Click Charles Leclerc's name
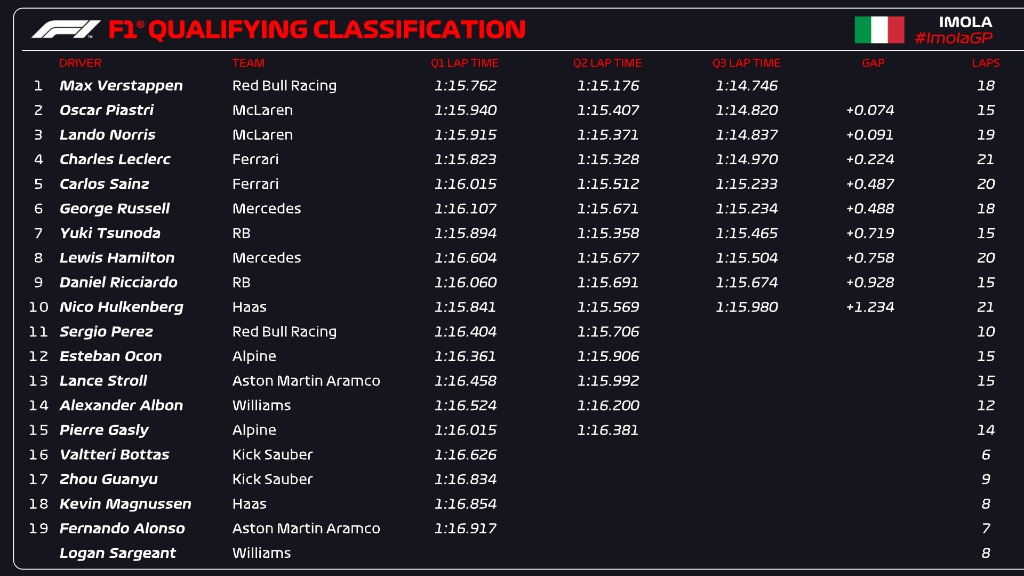This screenshot has width=1024, height=576. point(115,159)
